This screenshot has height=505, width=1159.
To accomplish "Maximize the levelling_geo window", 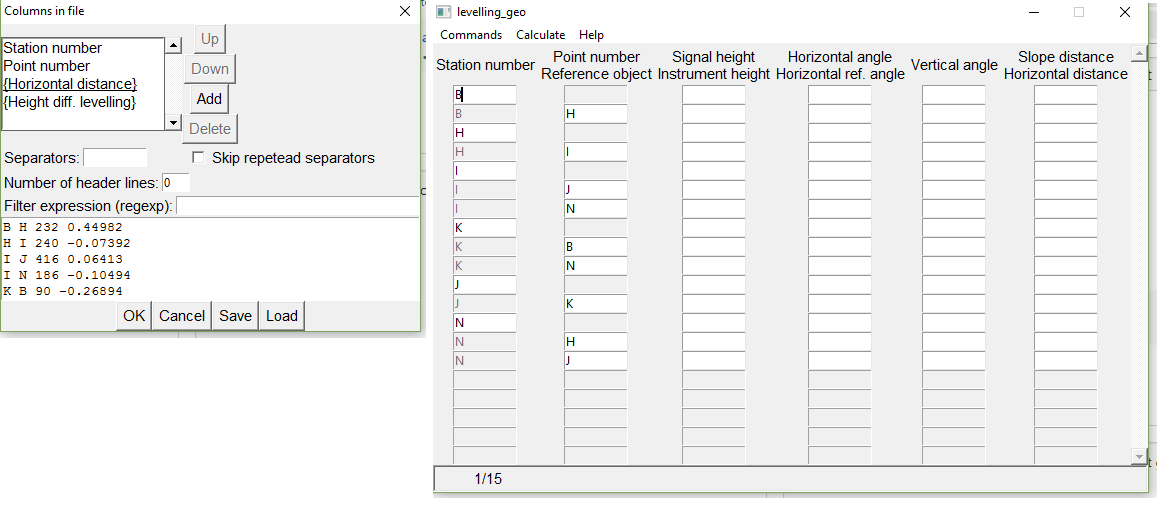I will (x=1079, y=12).
